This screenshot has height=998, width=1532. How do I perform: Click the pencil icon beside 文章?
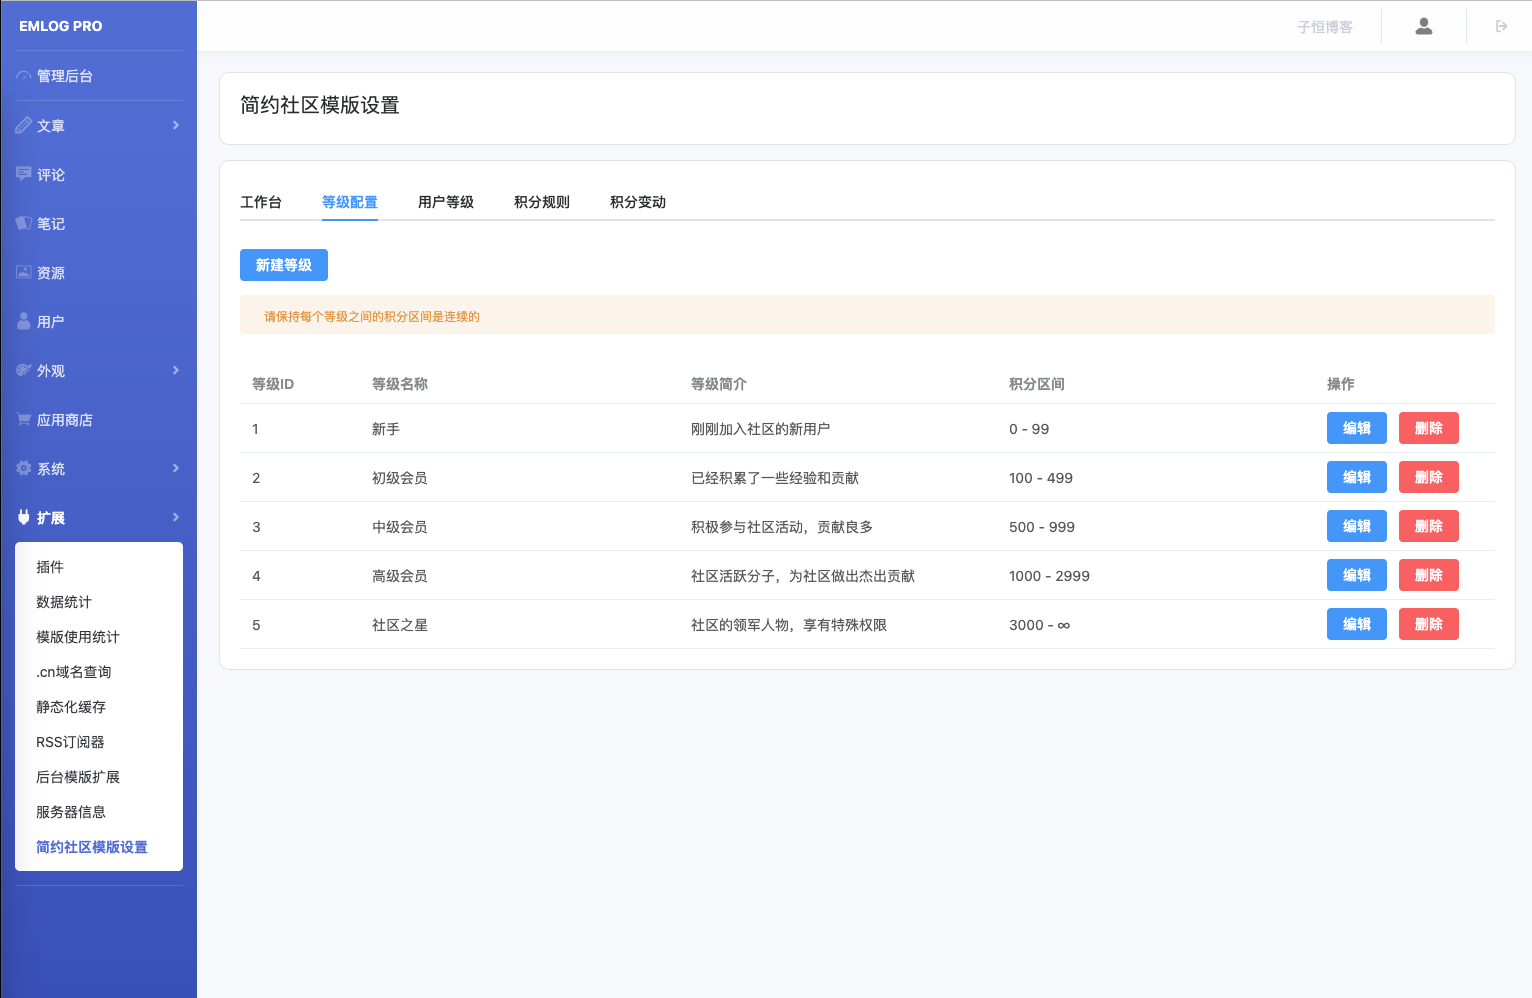click(24, 125)
